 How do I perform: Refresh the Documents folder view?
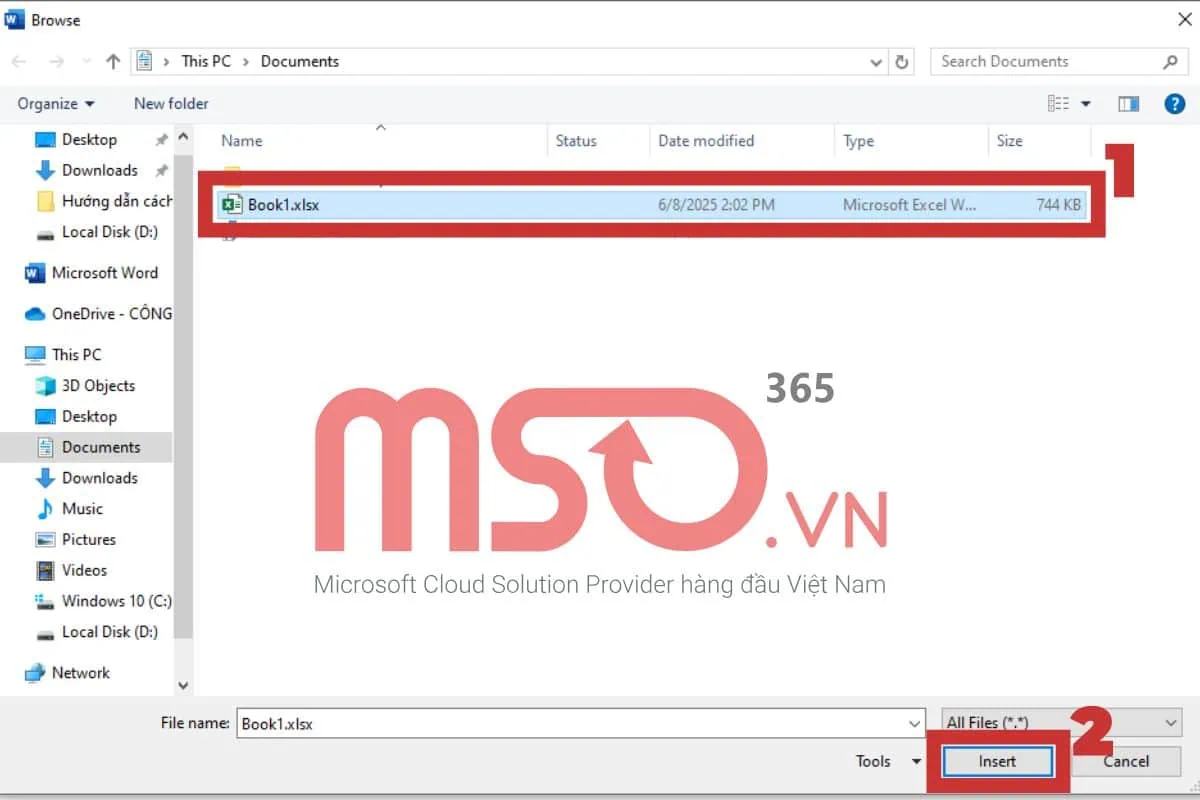(x=902, y=61)
